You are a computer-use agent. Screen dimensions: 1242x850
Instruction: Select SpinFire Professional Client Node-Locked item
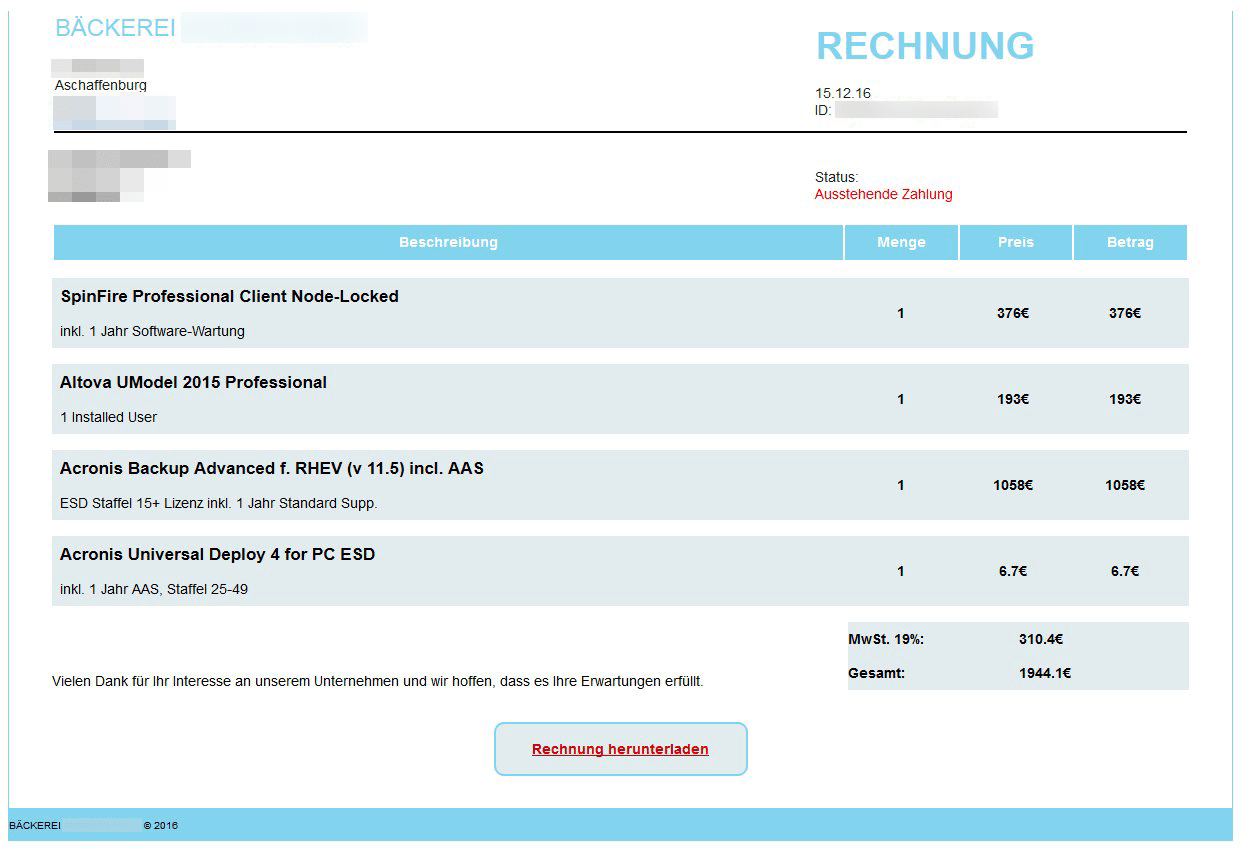(x=229, y=296)
